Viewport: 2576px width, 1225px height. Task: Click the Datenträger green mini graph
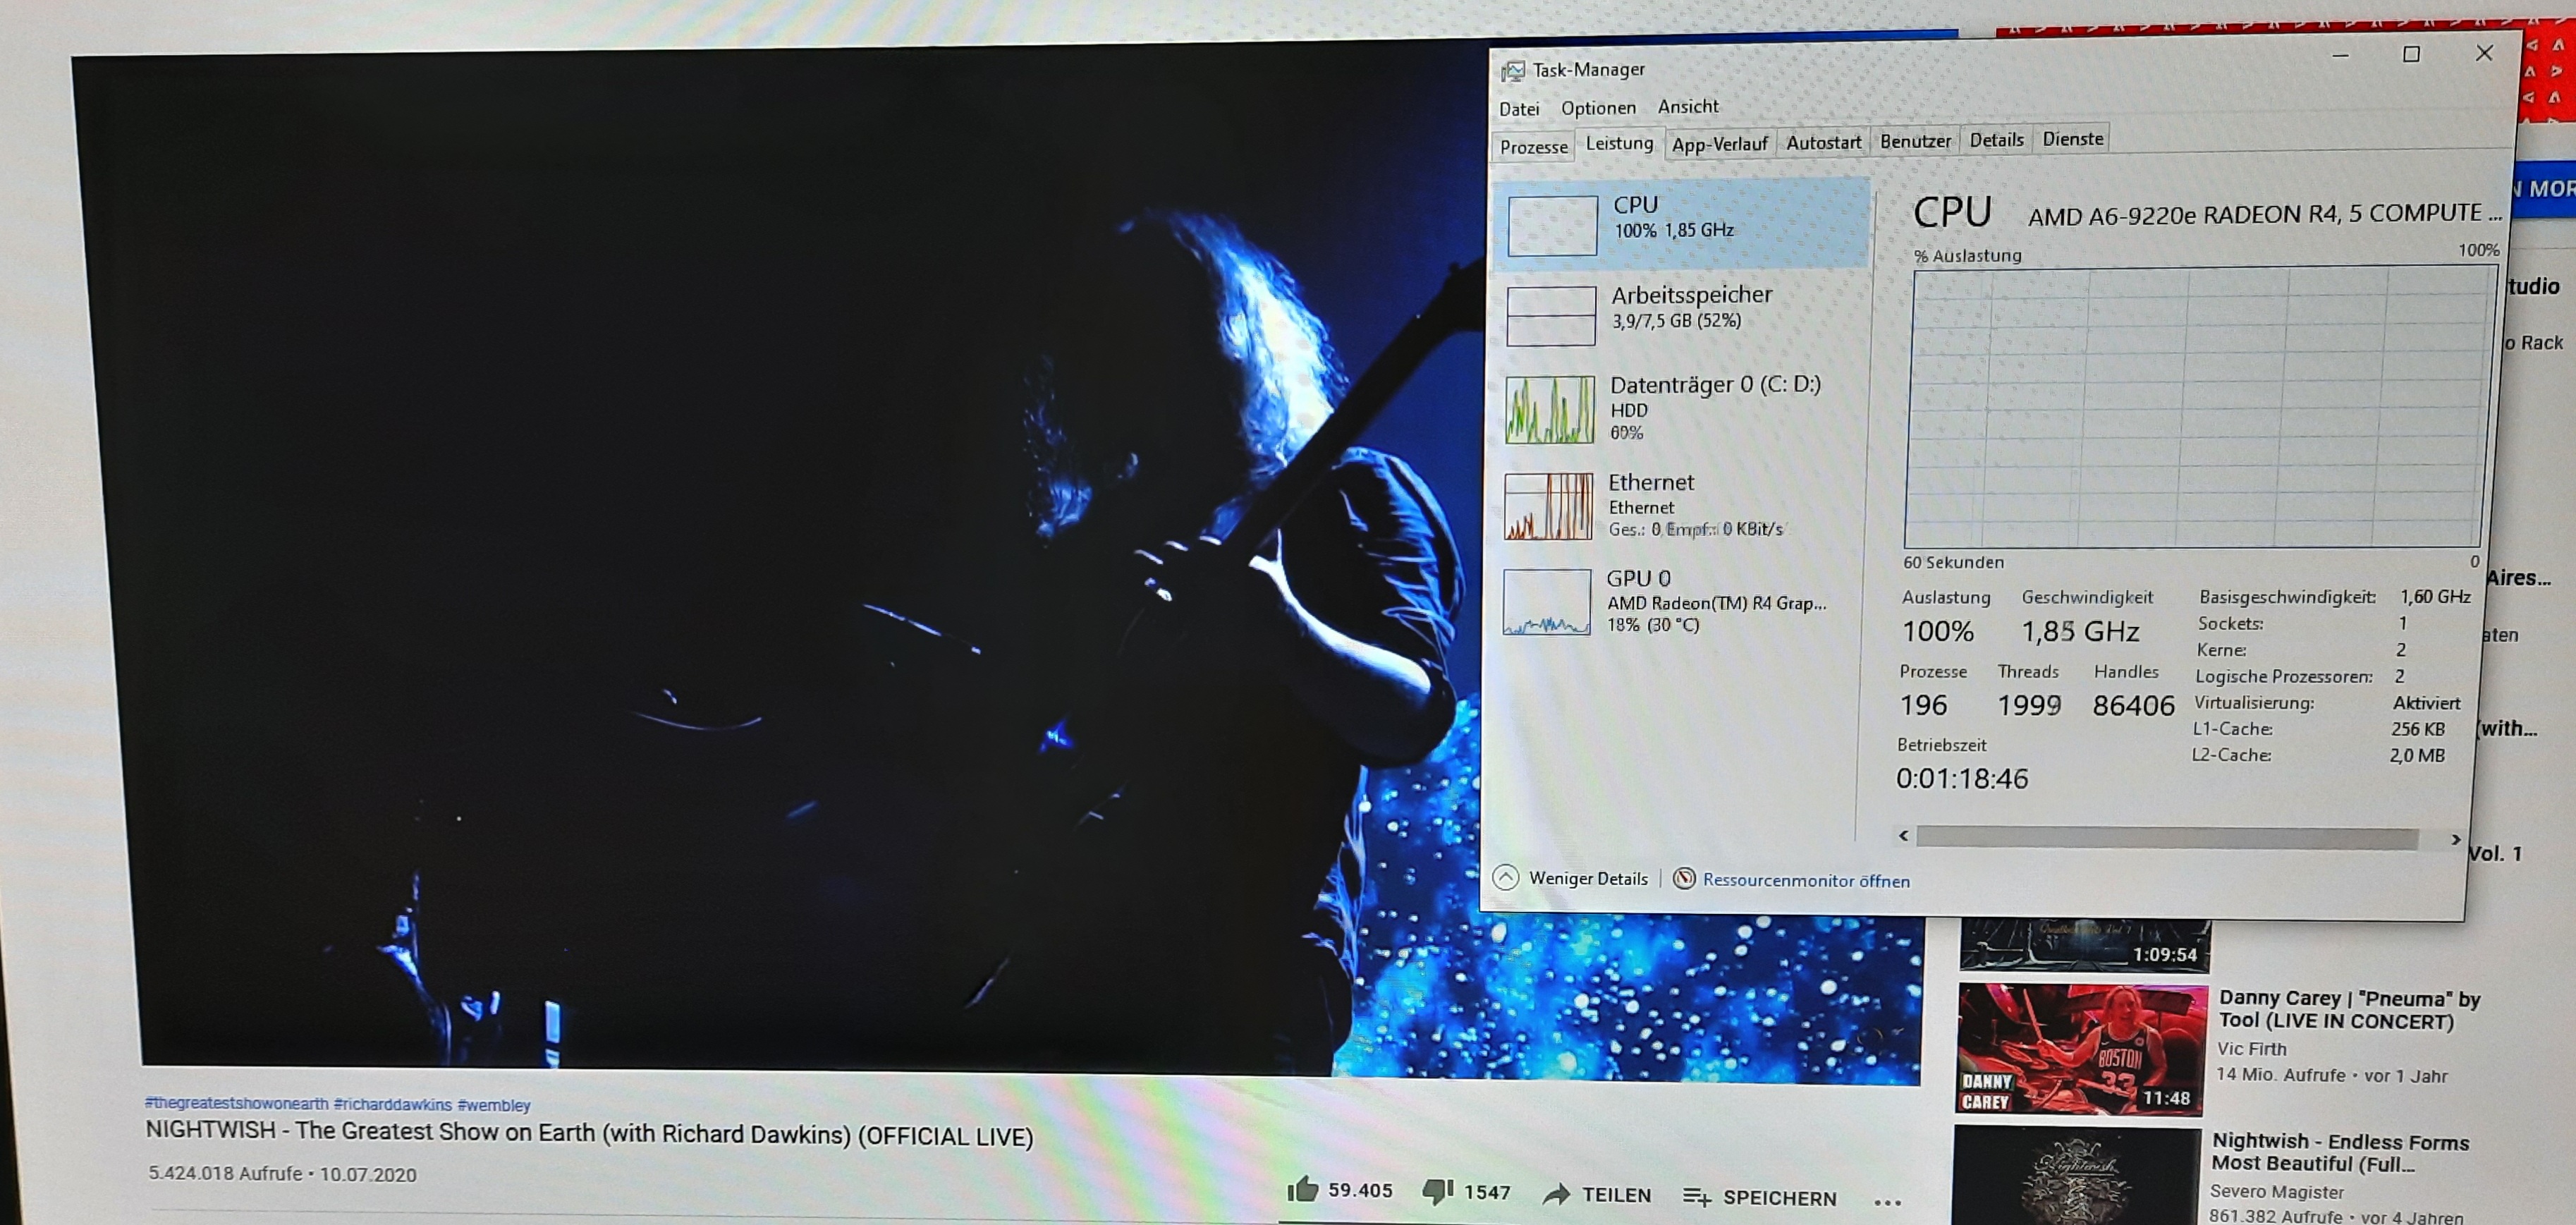(x=1549, y=409)
